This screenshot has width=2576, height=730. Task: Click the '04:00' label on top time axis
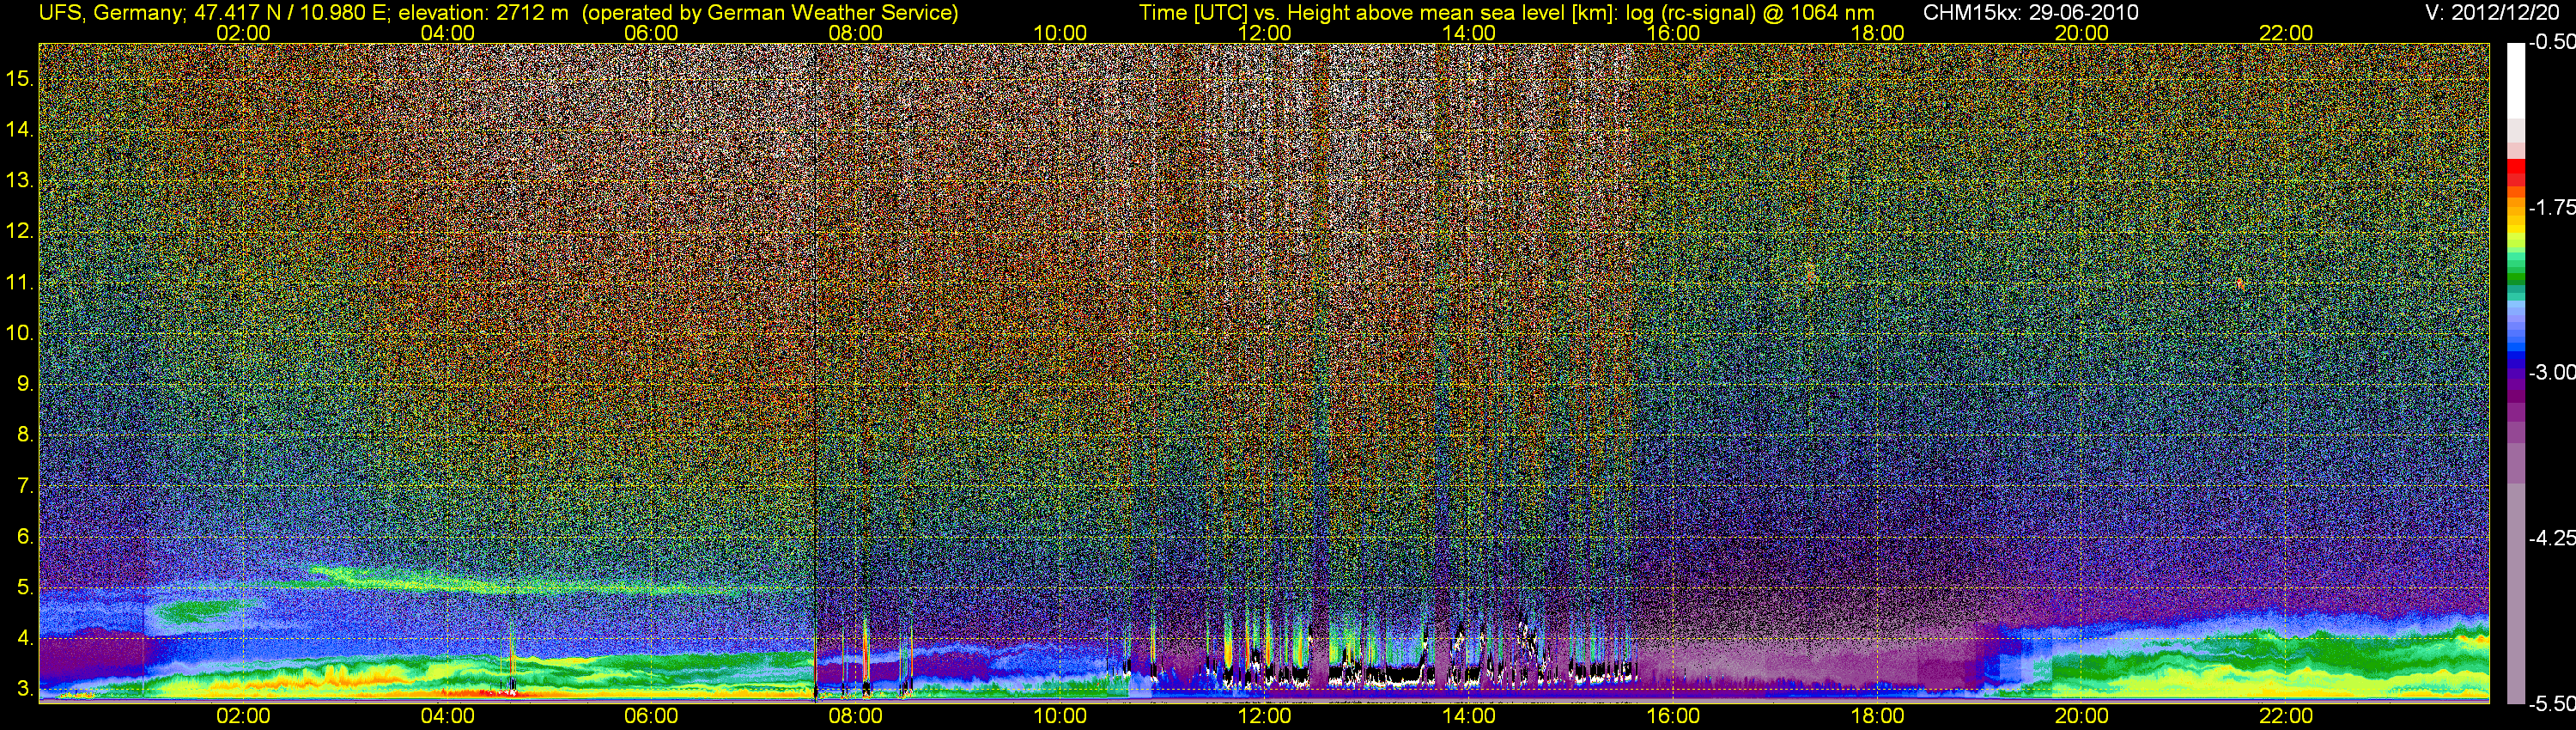click(x=447, y=33)
